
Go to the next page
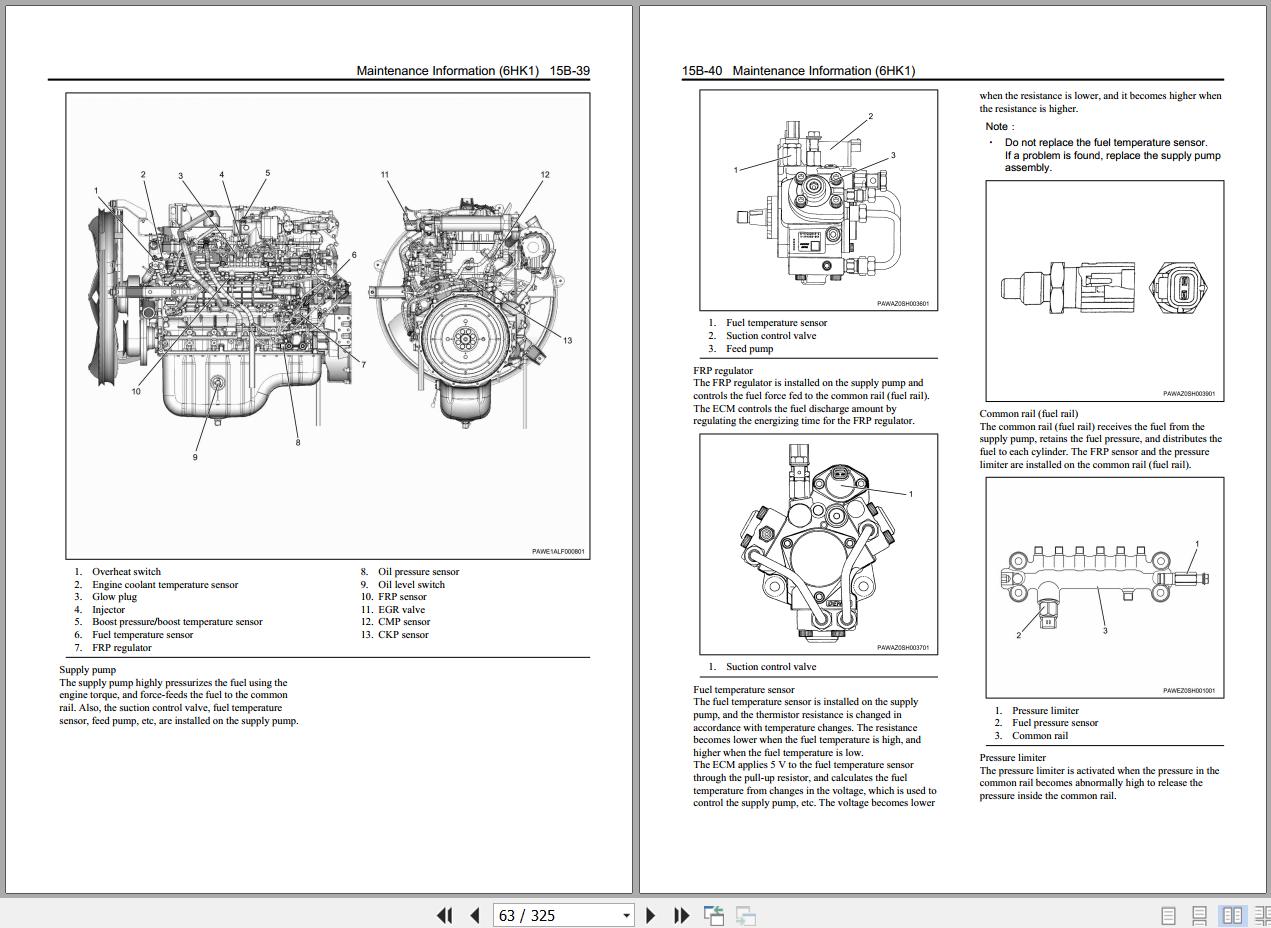tap(651, 915)
